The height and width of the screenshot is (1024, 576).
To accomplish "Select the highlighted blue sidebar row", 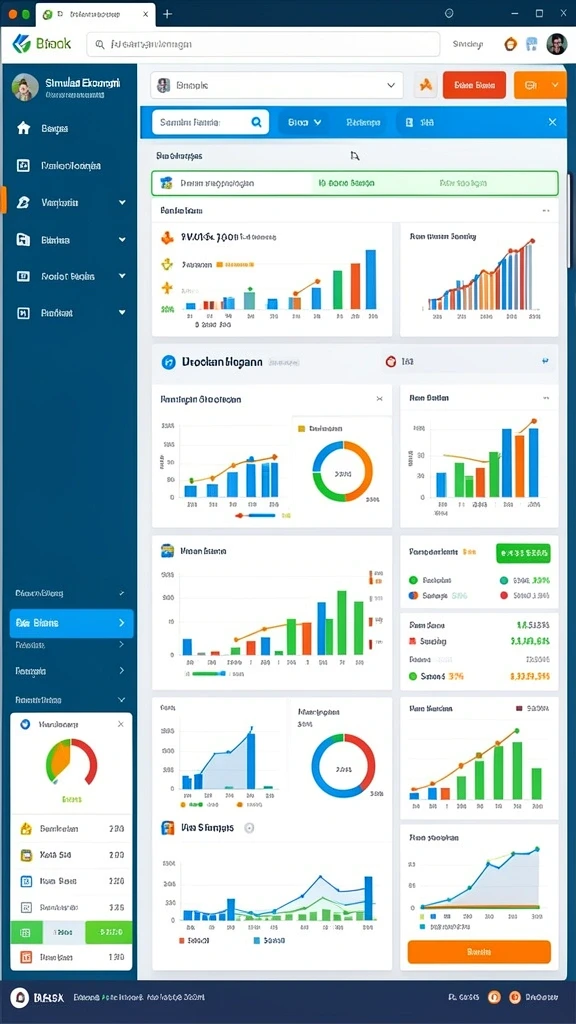I will tap(71, 623).
